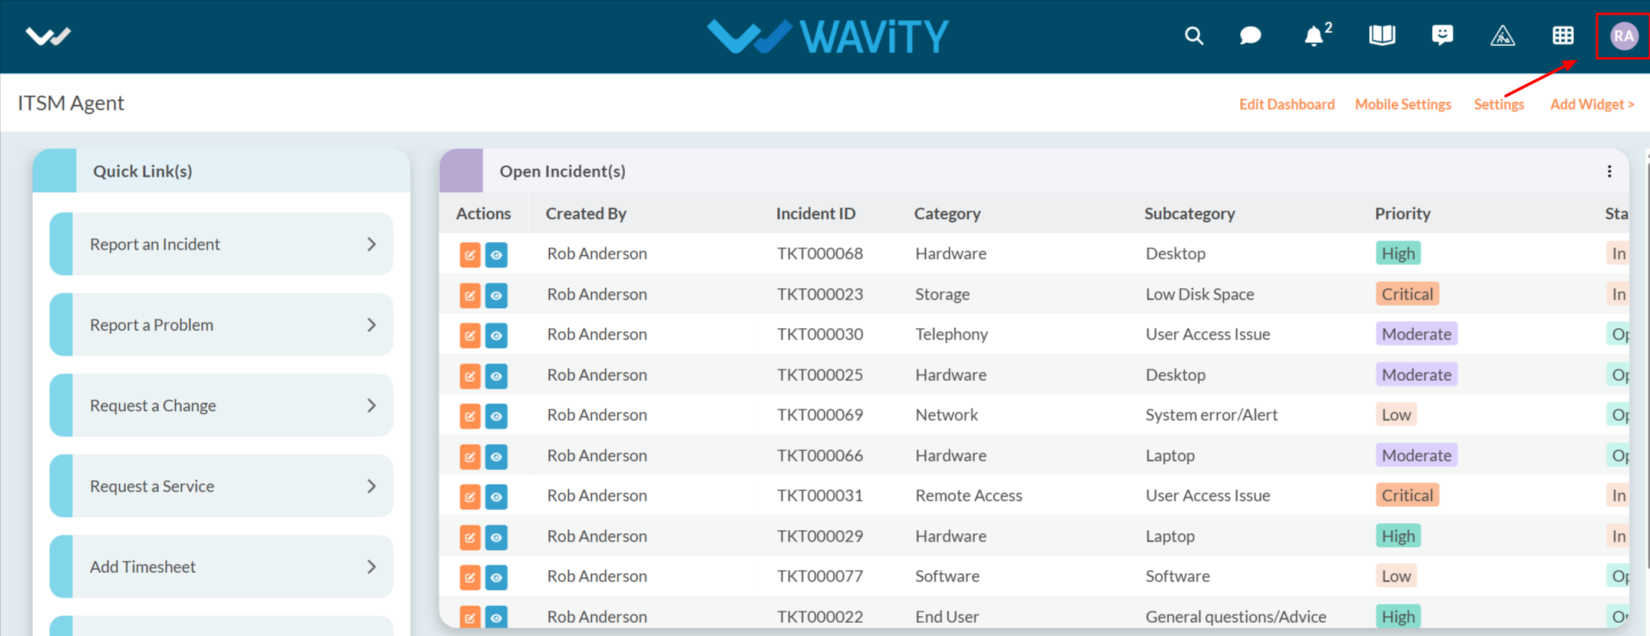
Task: Click the Open Incident(s) widget title
Action: 563,171
